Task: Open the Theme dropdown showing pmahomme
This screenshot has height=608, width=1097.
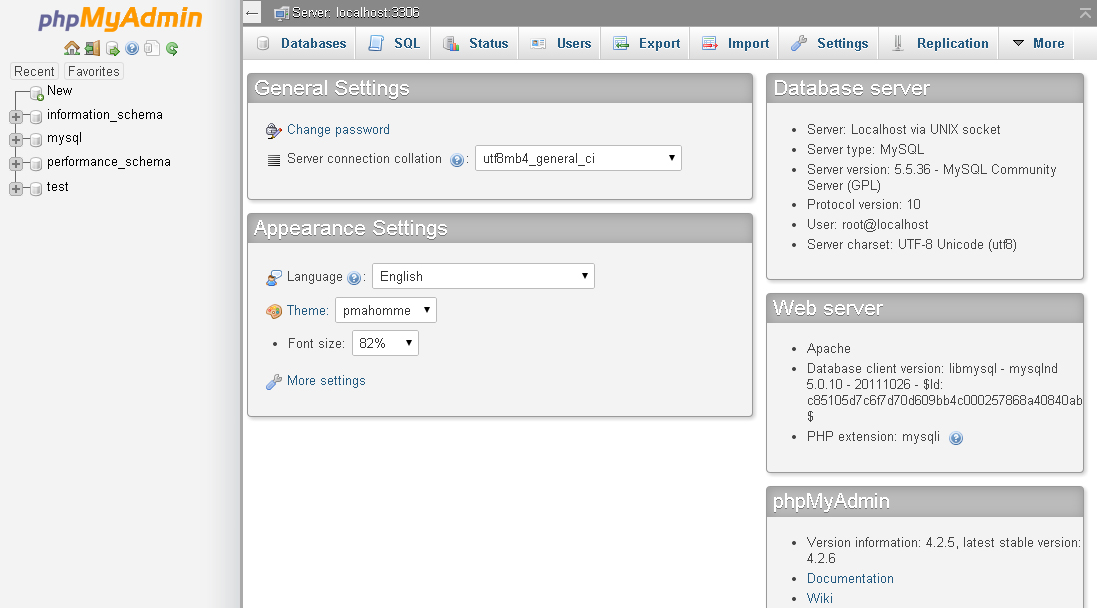Action: [385, 310]
